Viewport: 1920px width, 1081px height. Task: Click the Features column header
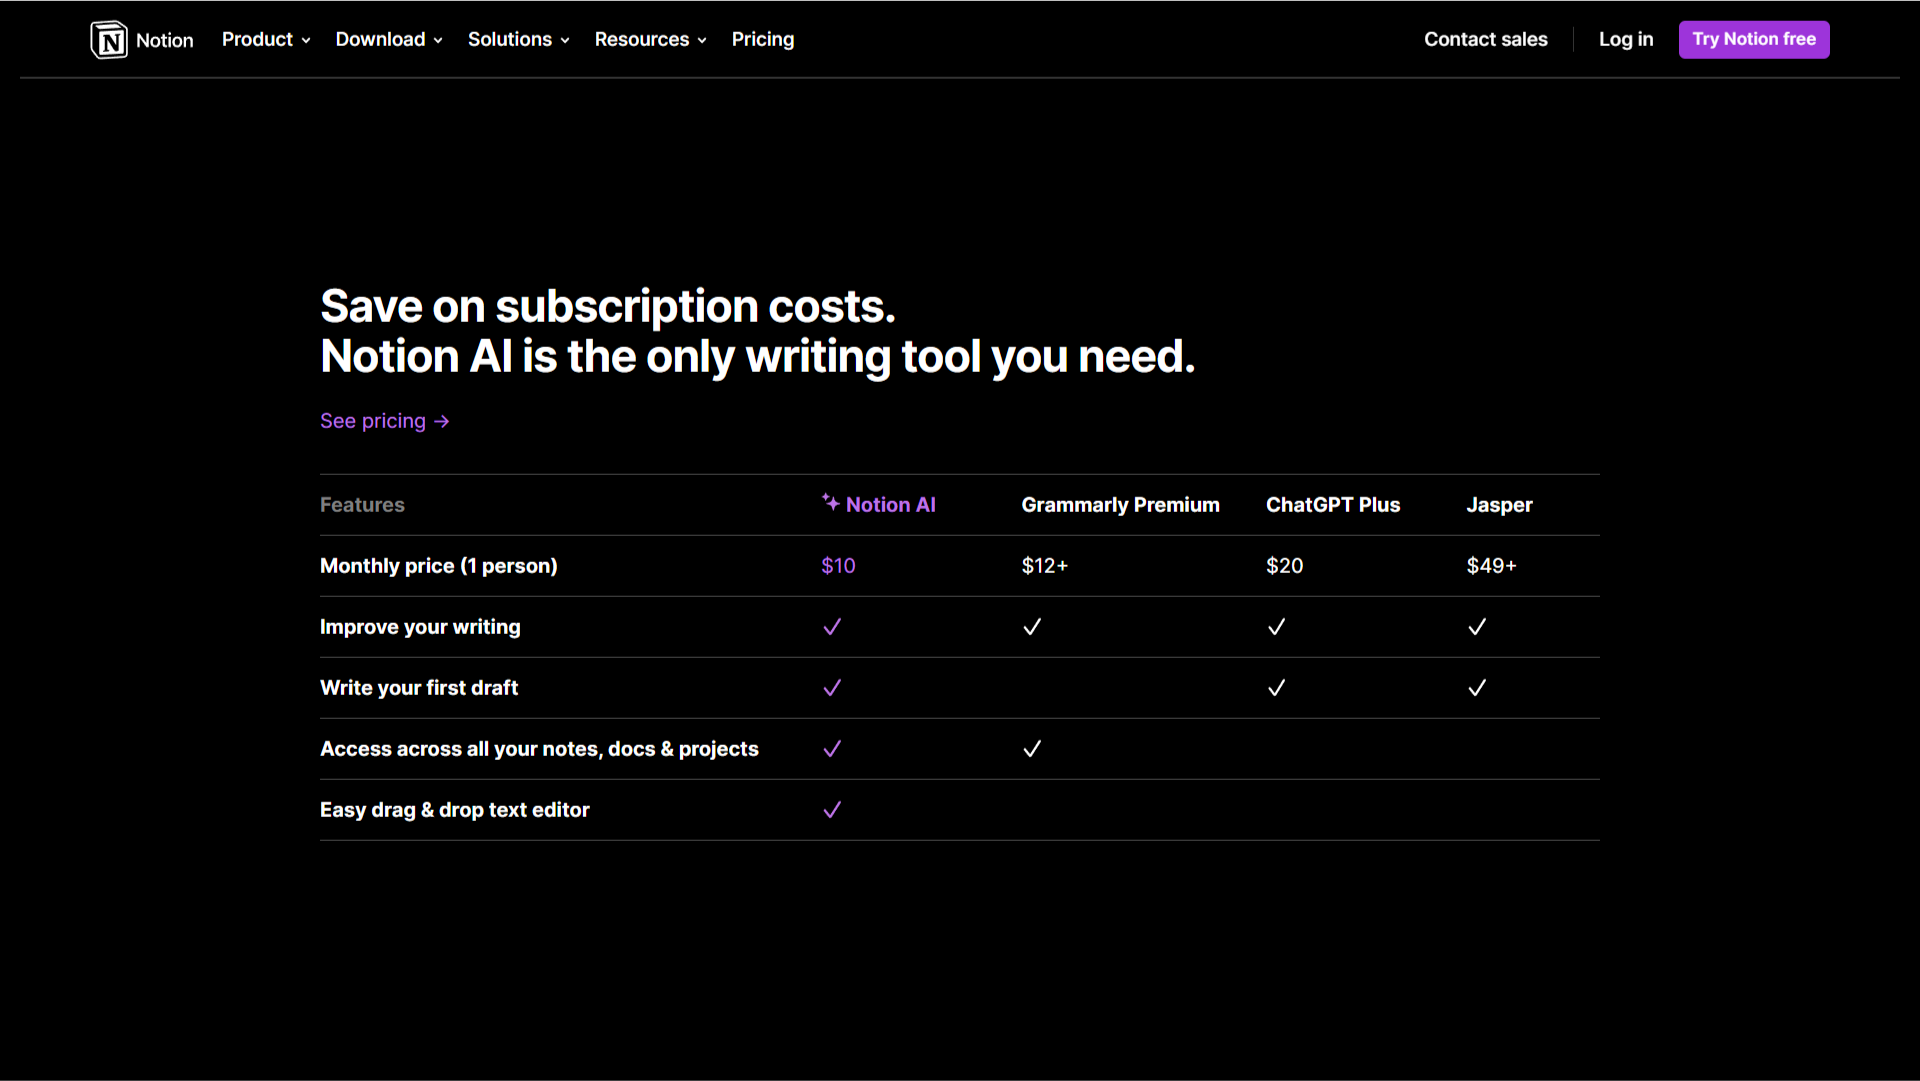[362, 505]
